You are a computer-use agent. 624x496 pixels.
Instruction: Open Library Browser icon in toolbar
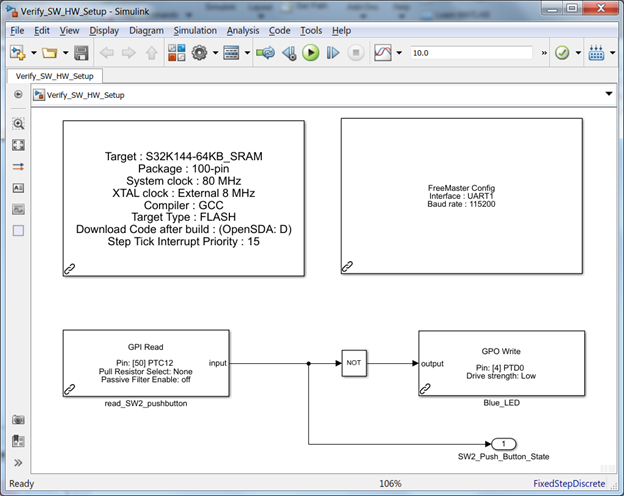176,53
